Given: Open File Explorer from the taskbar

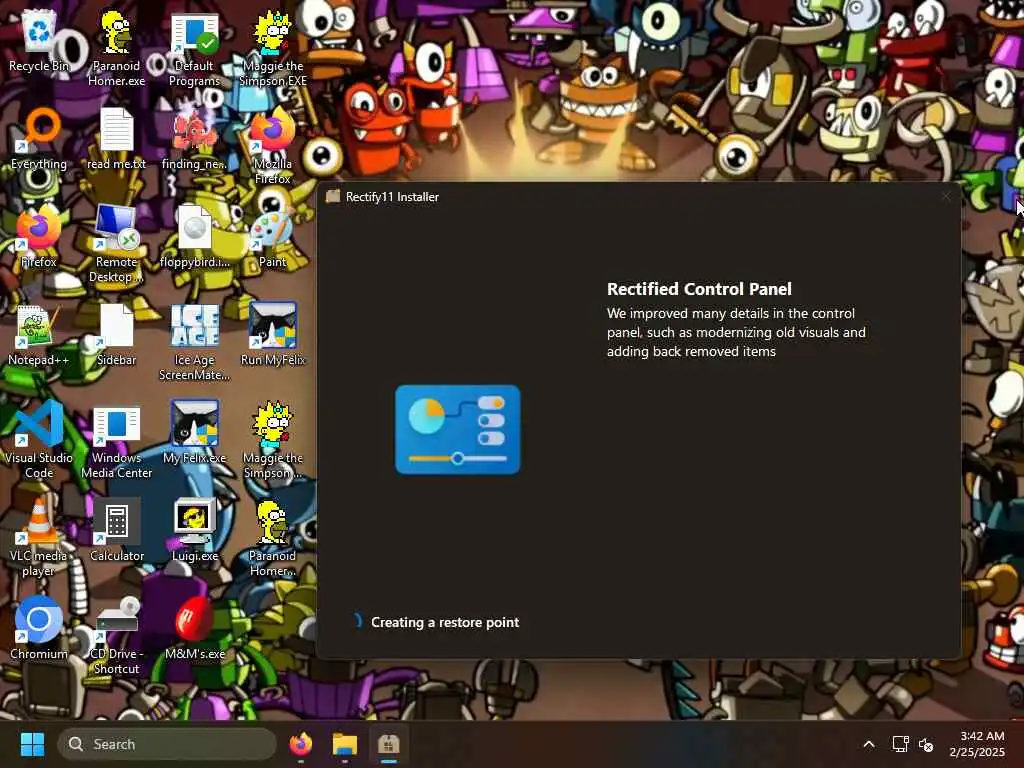Looking at the screenshot, I should [x=344, y=744].
